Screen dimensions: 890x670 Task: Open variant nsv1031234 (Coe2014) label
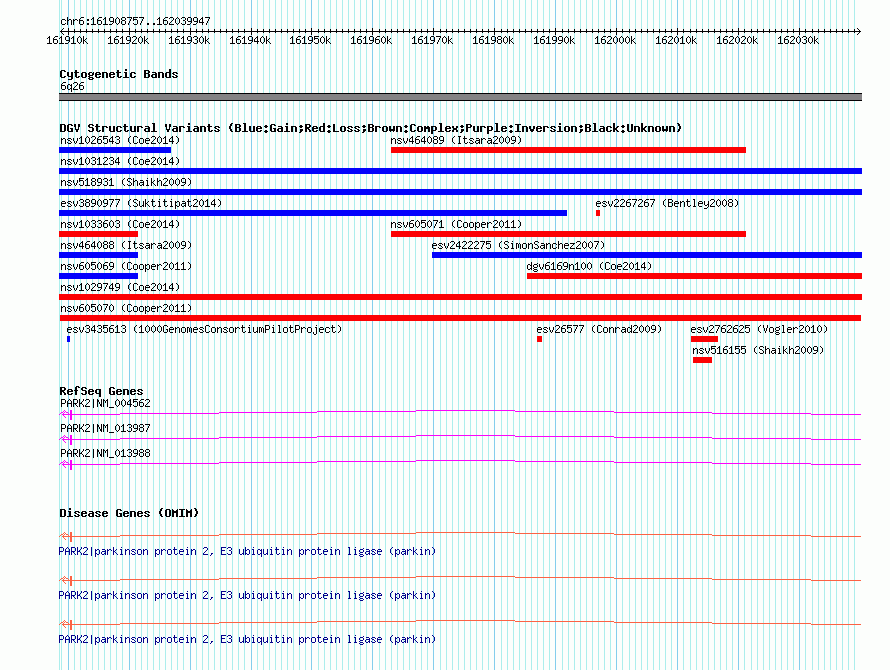[x=120, y=161]
